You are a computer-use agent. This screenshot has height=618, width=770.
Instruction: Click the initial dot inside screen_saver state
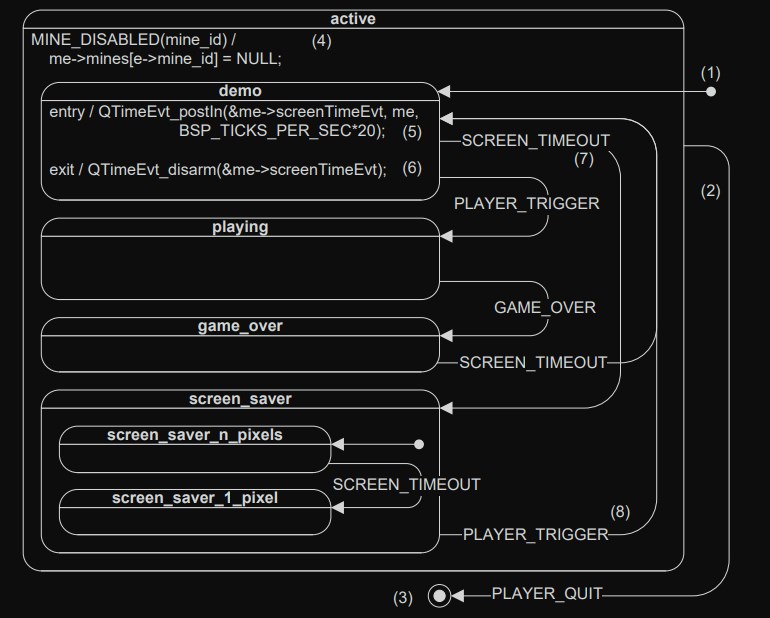click(x=419, y=444)
